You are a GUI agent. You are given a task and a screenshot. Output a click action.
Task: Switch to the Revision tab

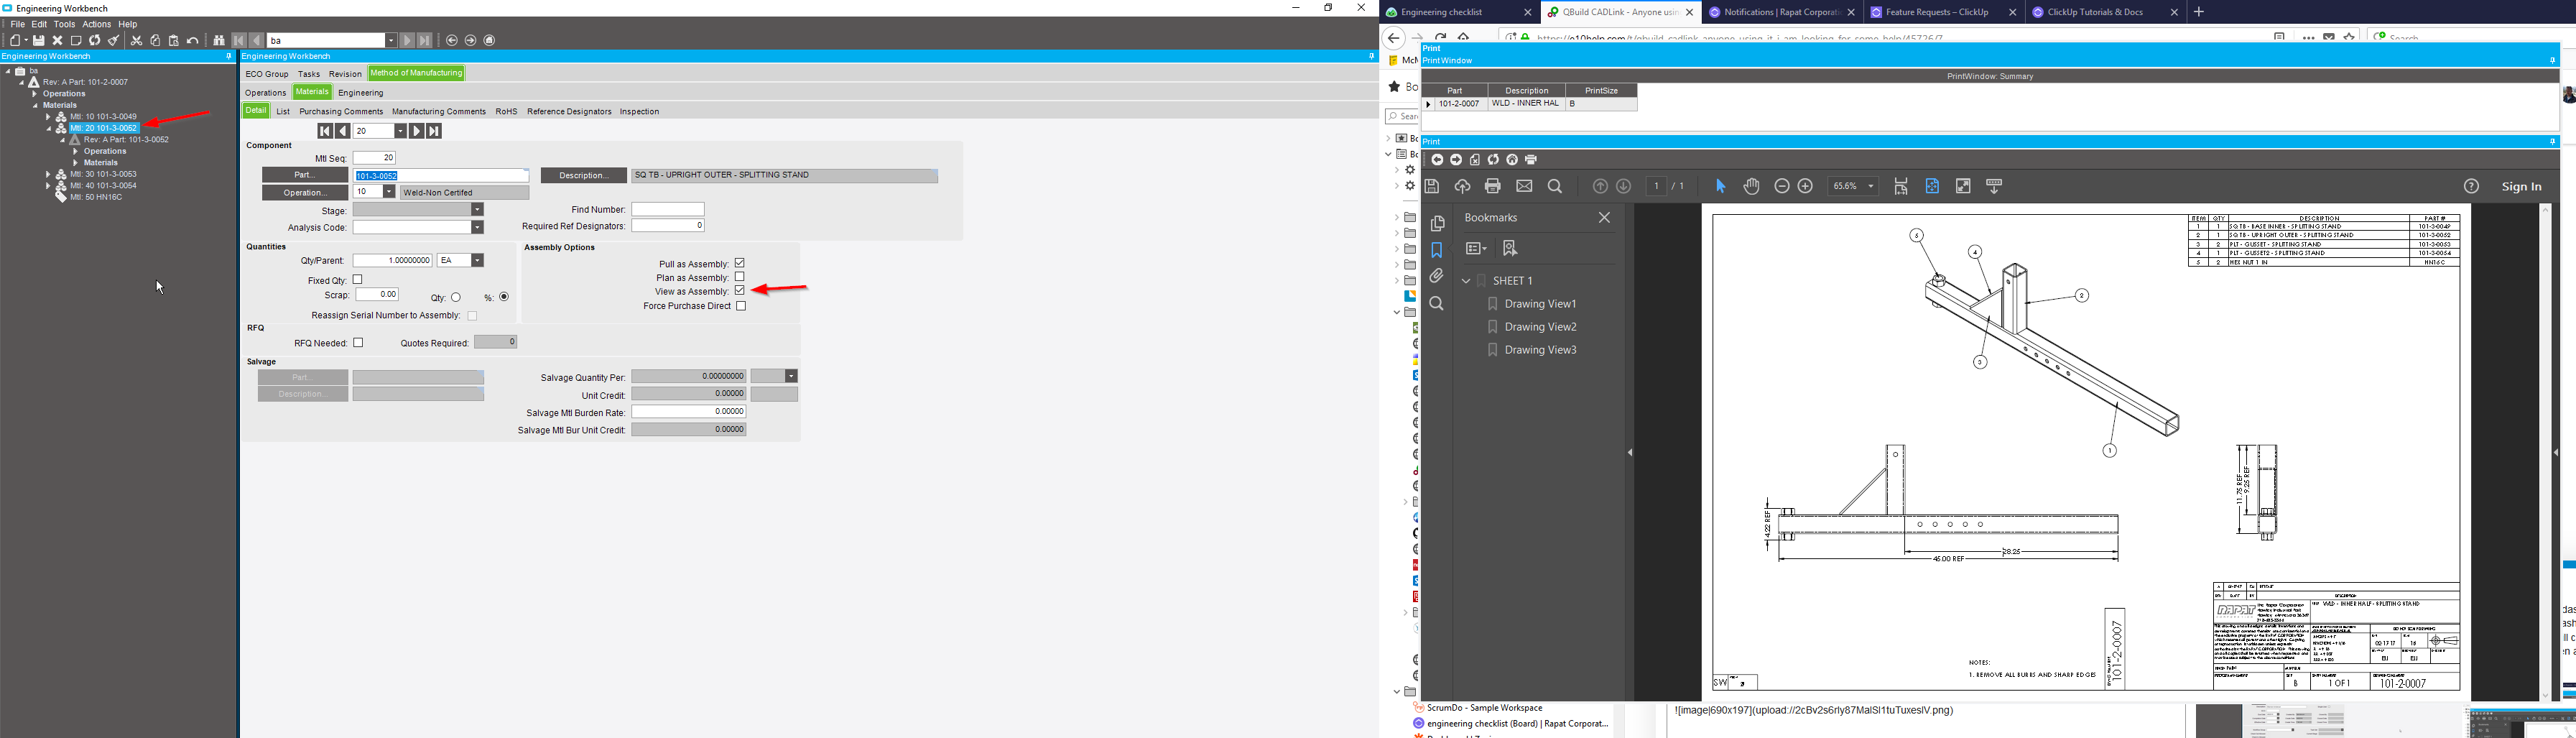pyautogui.click(x=345, y=74)
